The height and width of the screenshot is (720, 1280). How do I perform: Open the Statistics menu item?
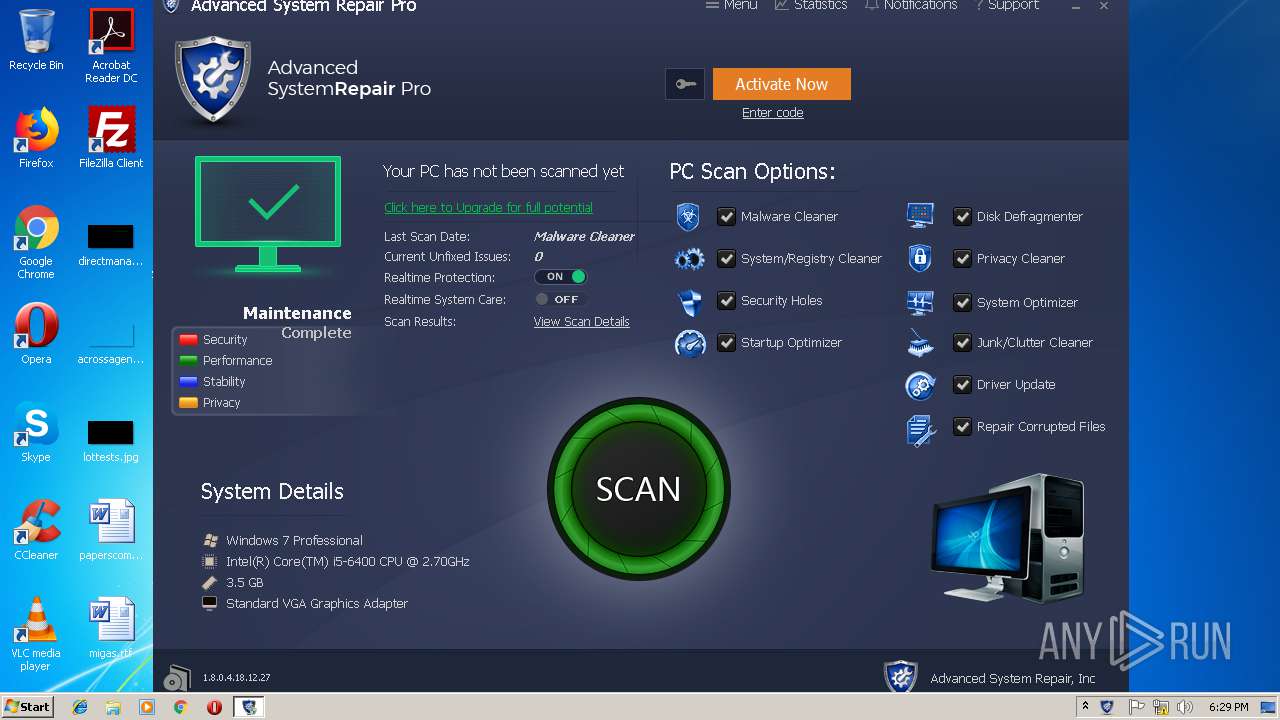coord(811,5)
